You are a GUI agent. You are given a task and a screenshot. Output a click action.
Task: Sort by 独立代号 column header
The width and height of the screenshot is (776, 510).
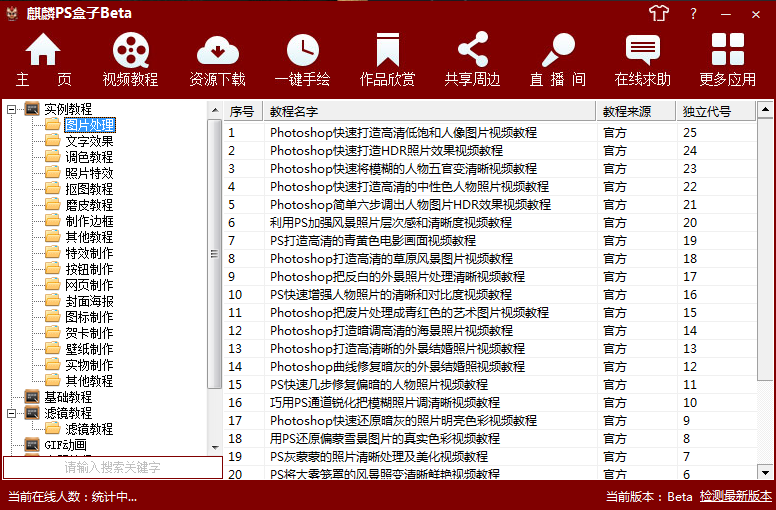(x=716, y=111)
